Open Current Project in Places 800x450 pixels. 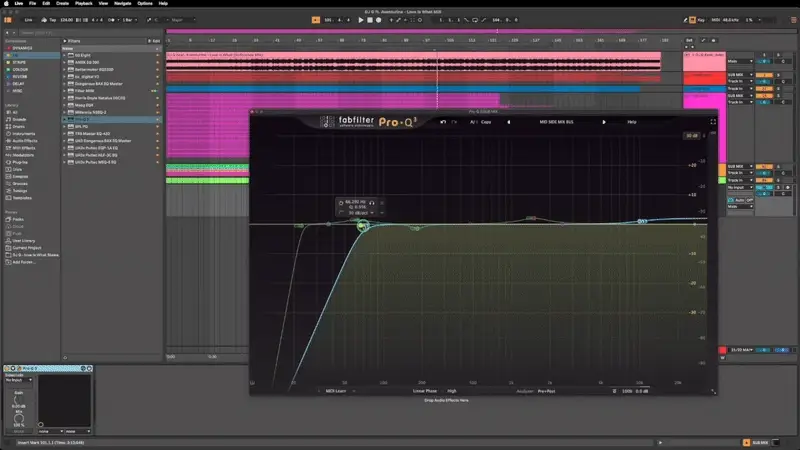pyautogui.click(x=27, y=248)
